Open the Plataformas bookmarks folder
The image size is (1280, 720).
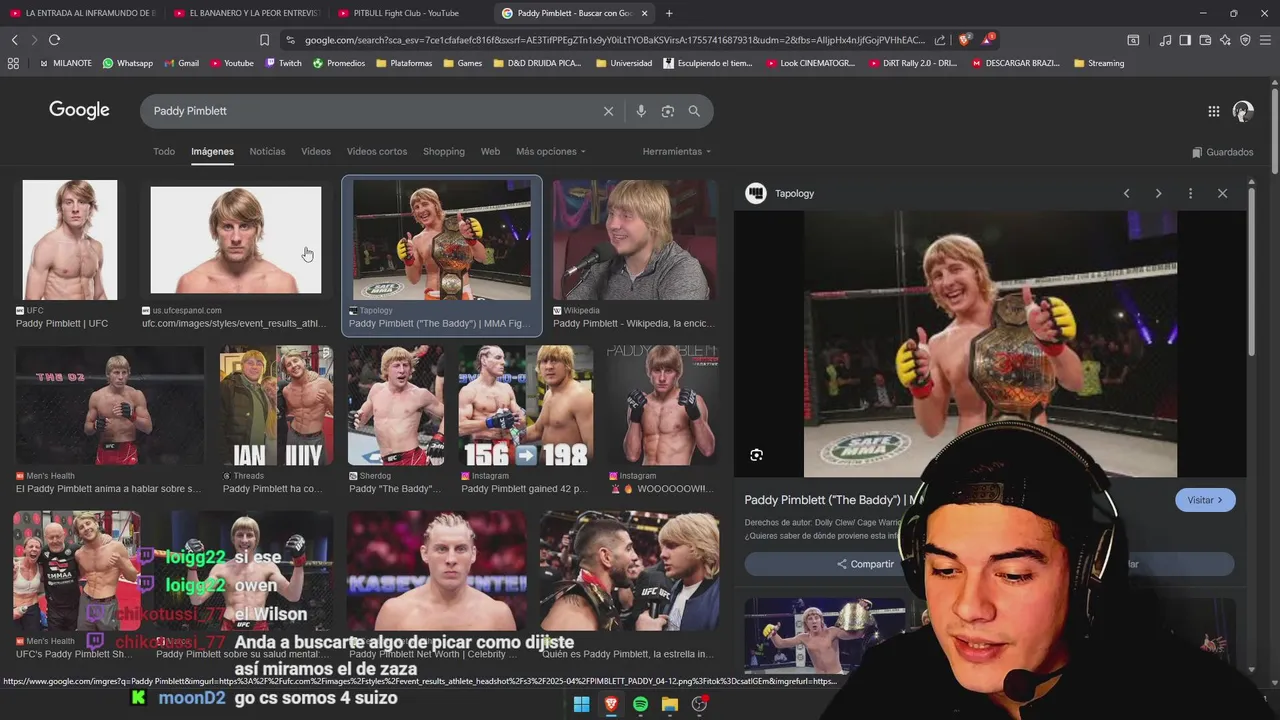pyautogui.click(x=404, y=63)
